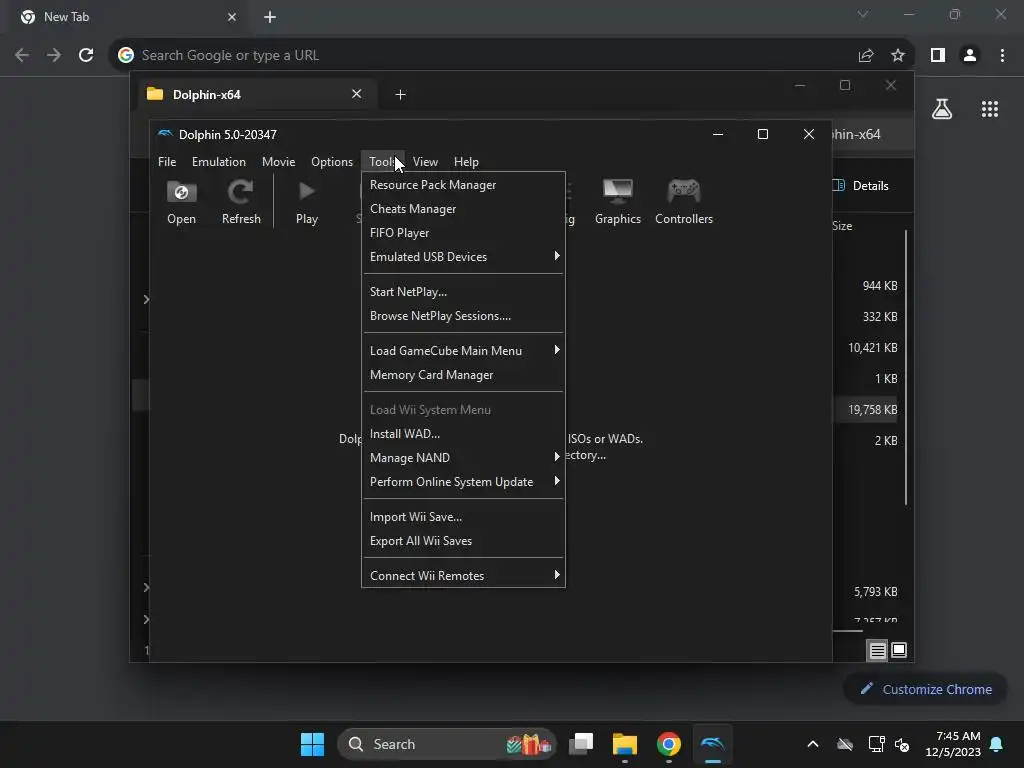Select FIFO Player menu entry
1024x768 pixels.
(463, 233)
